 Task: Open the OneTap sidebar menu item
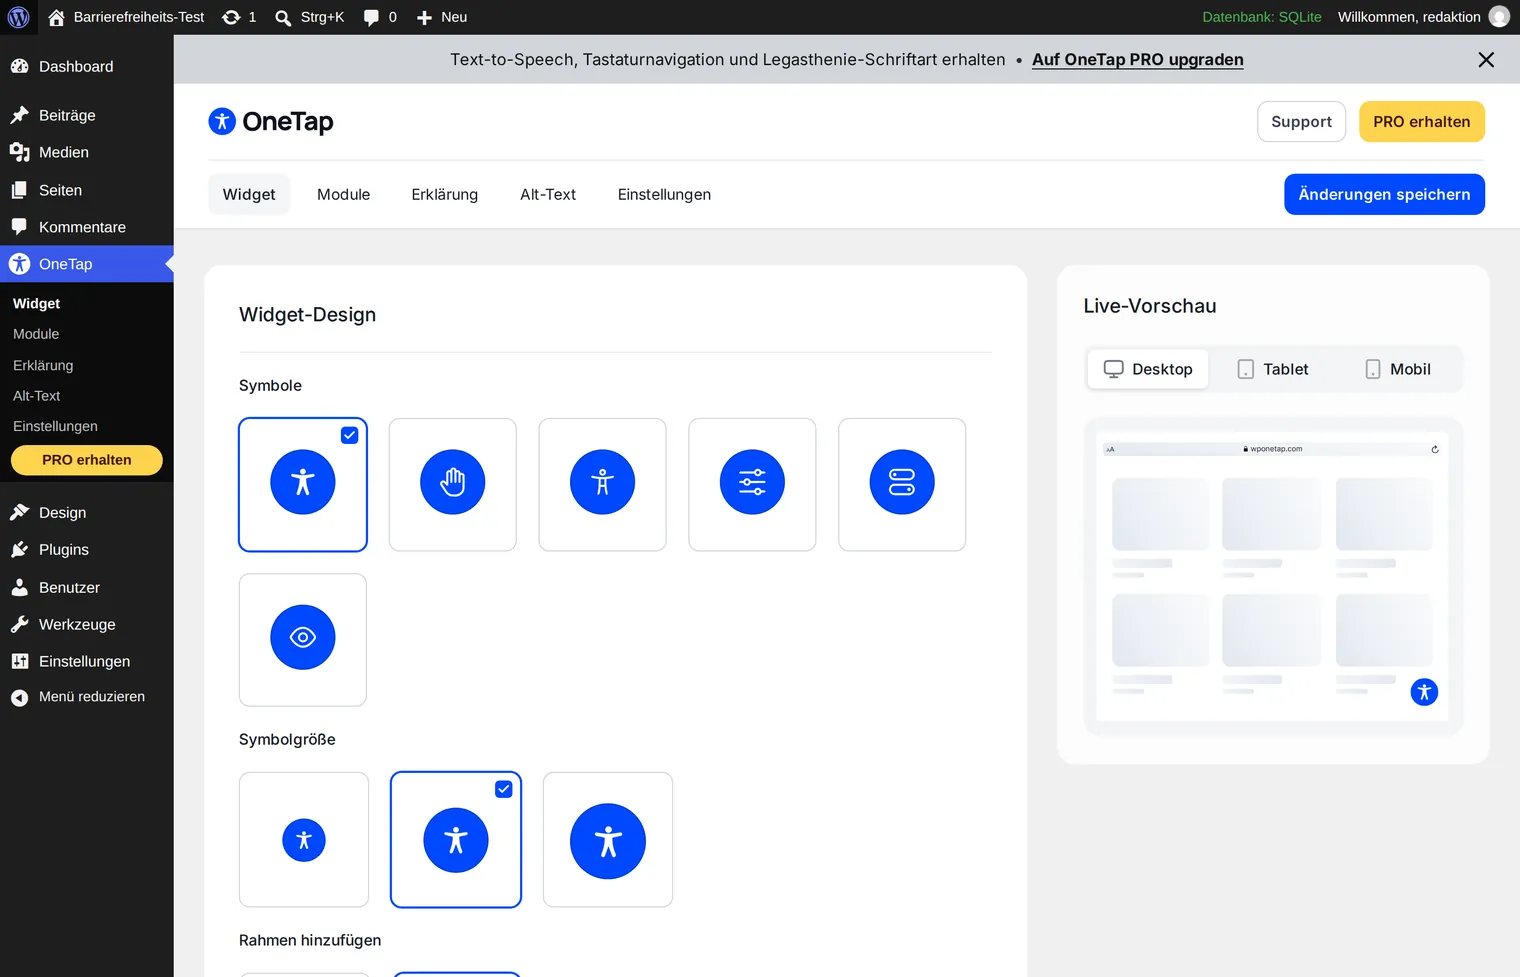point(87,264)
